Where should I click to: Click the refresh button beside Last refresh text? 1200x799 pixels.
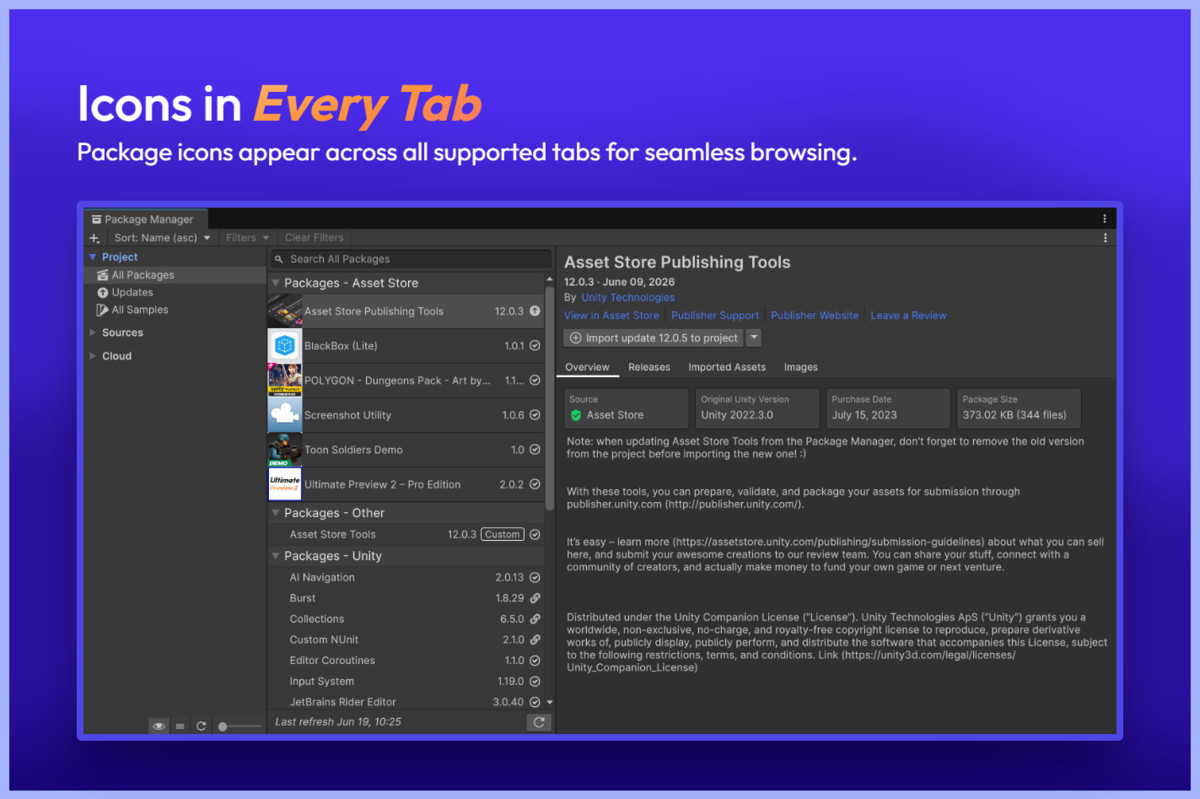539,722
